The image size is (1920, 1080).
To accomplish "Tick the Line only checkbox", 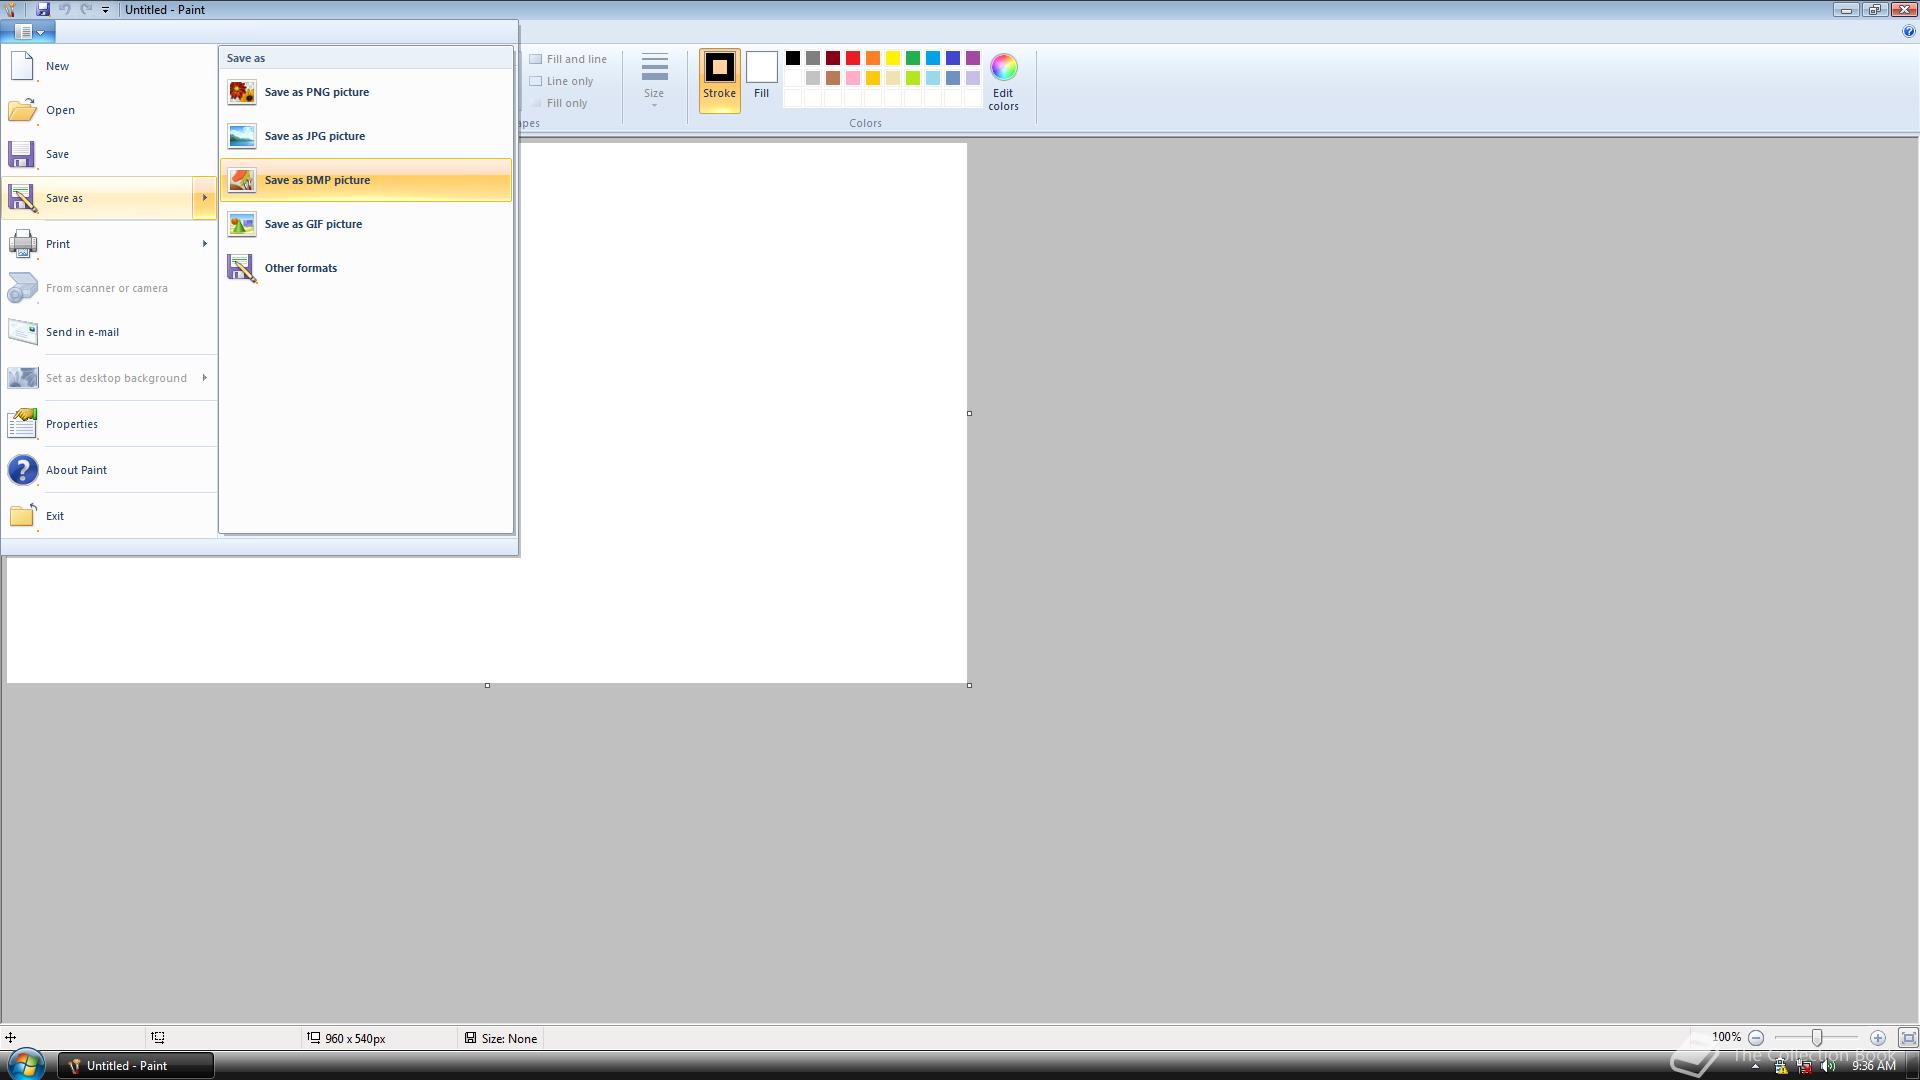I will [536, 81].
